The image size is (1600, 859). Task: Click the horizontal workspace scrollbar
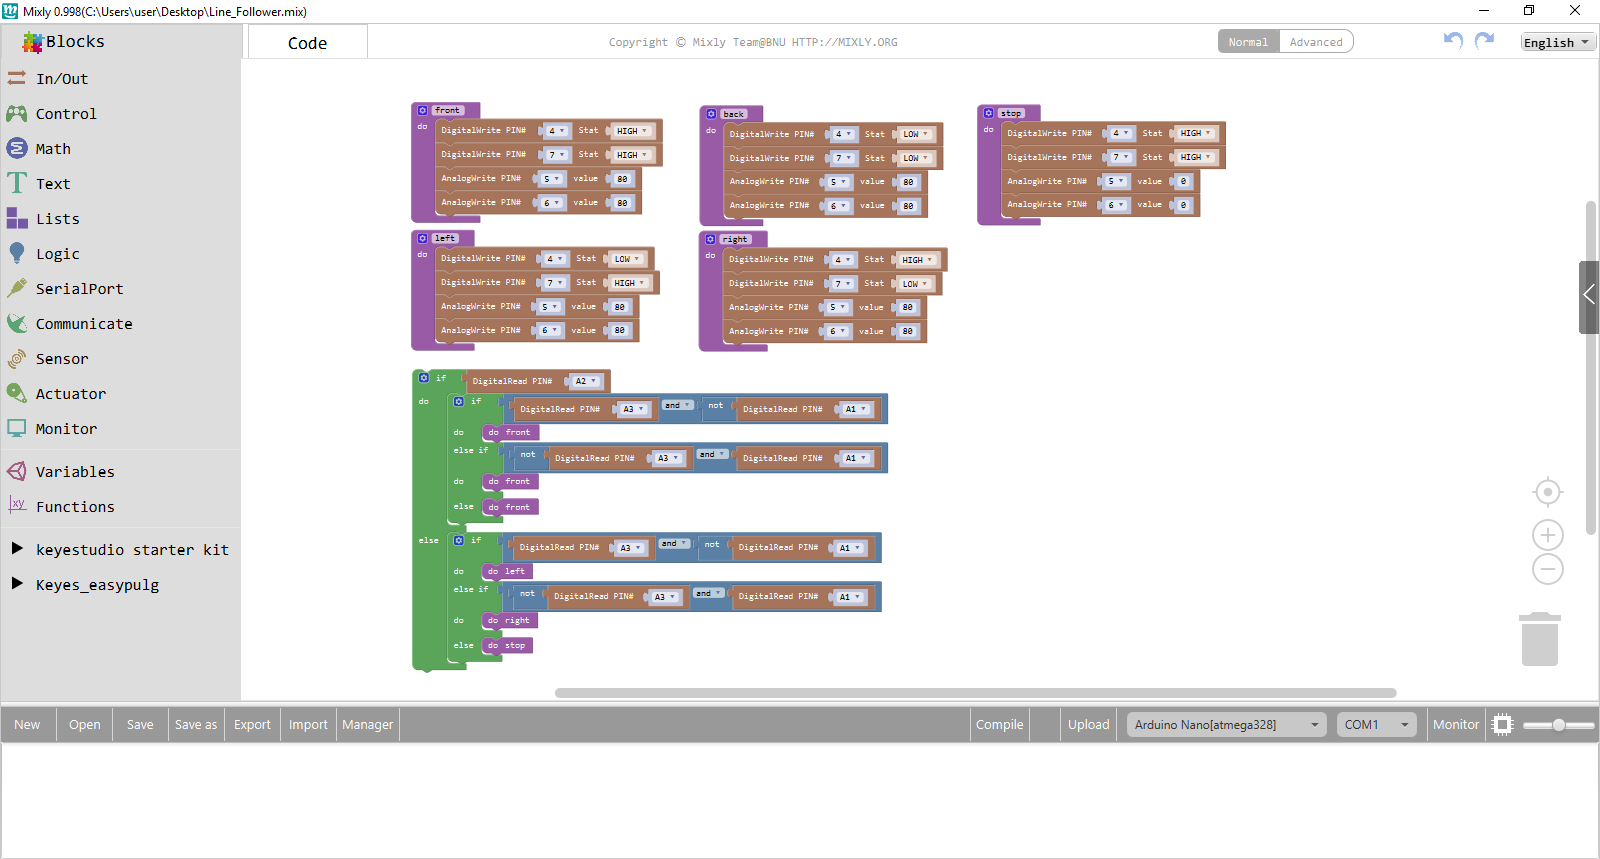click(975, 693)
